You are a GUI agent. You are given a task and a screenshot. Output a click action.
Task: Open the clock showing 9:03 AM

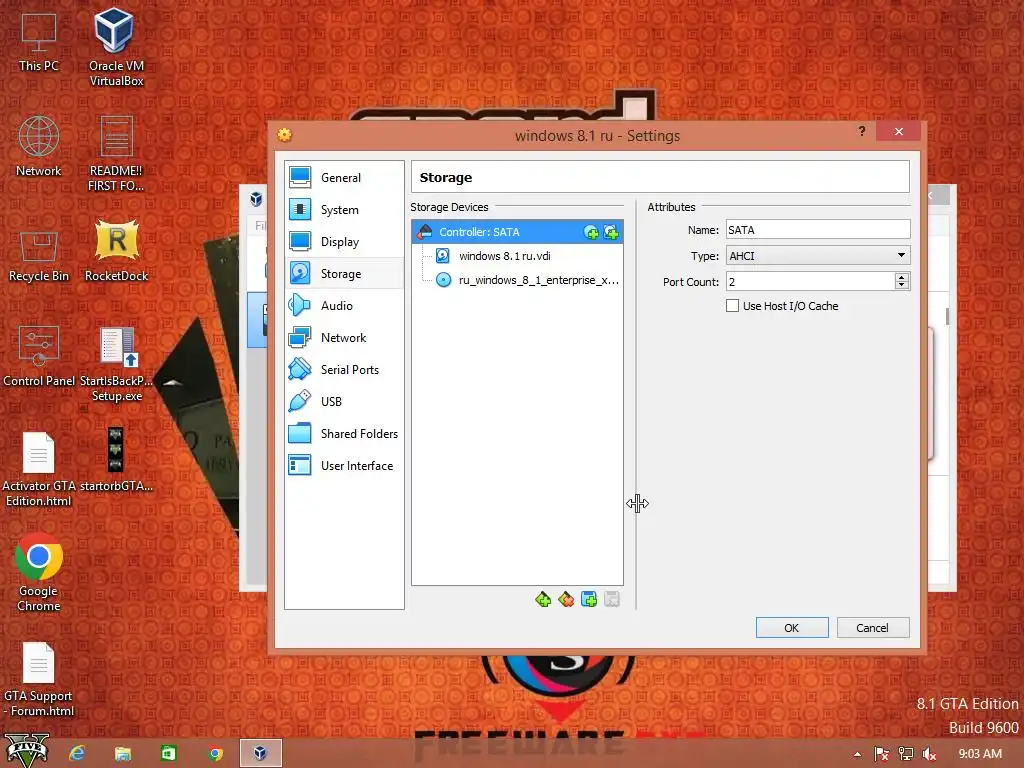[x=980, y=754]
